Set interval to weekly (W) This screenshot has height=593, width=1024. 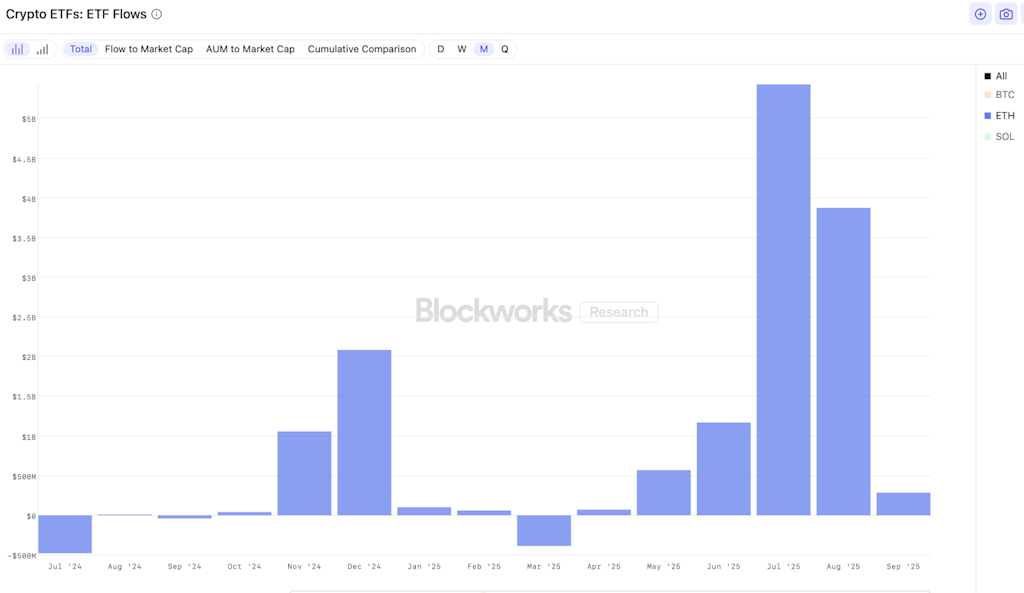click(462, 49)
